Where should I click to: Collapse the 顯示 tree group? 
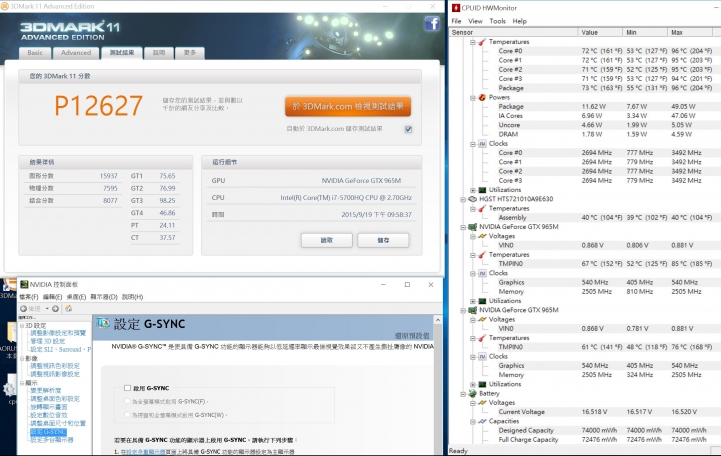pyautogui.click(x=22, y=383)
